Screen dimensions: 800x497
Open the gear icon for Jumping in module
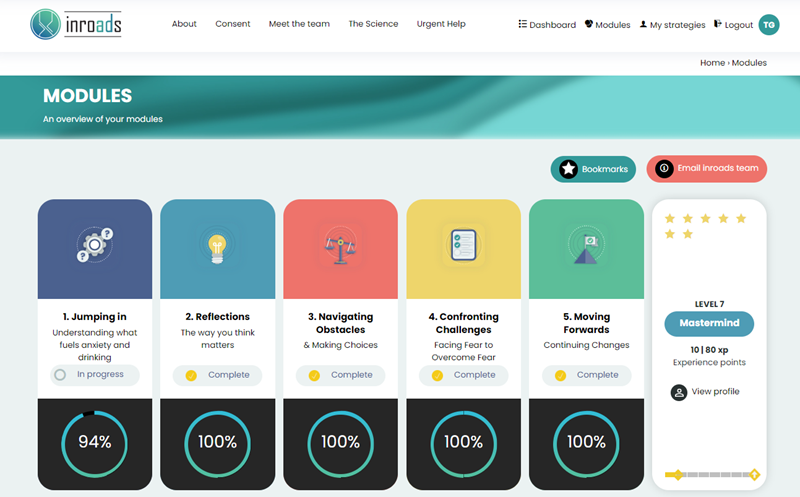tap(95, 245)
